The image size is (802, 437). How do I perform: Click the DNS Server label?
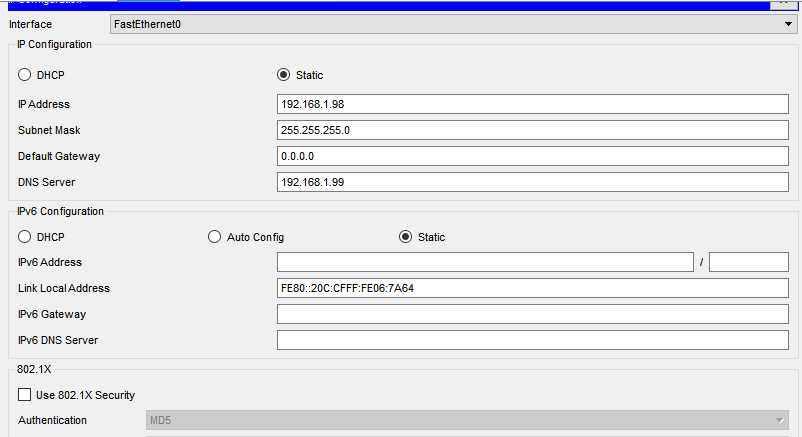click(47, 182)
